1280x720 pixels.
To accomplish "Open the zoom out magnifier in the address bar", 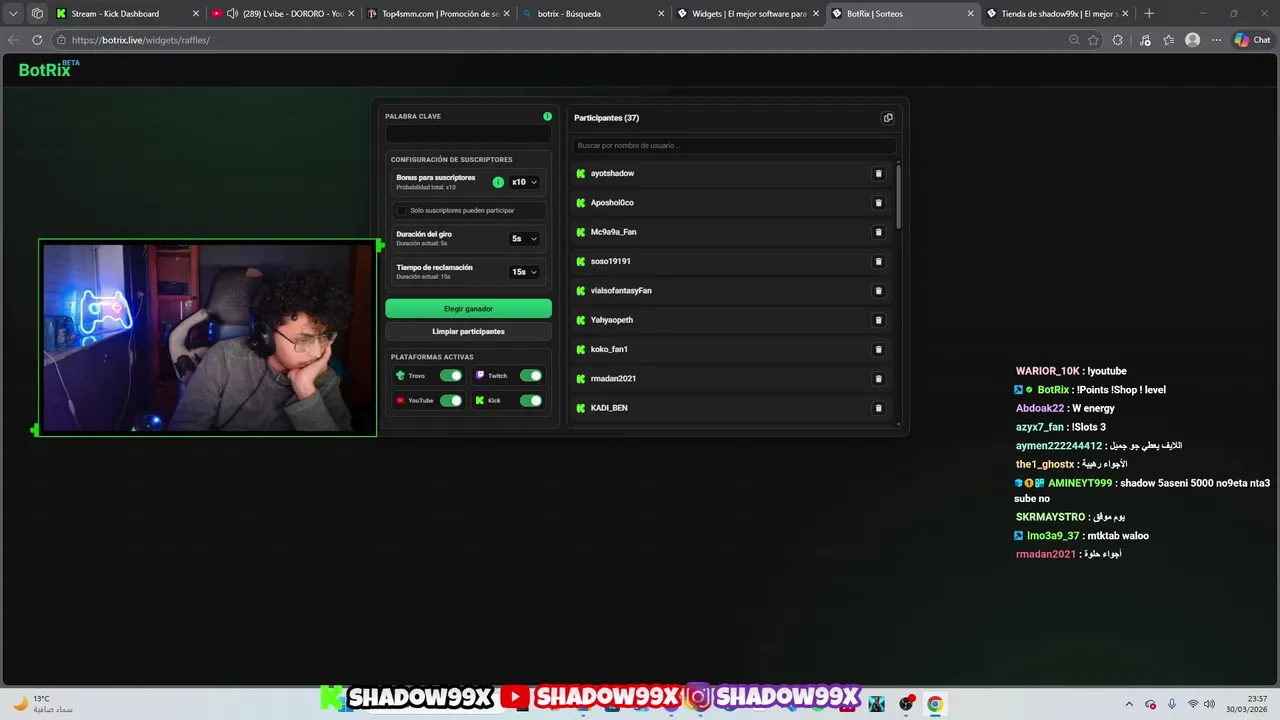I will point(1074,40).
